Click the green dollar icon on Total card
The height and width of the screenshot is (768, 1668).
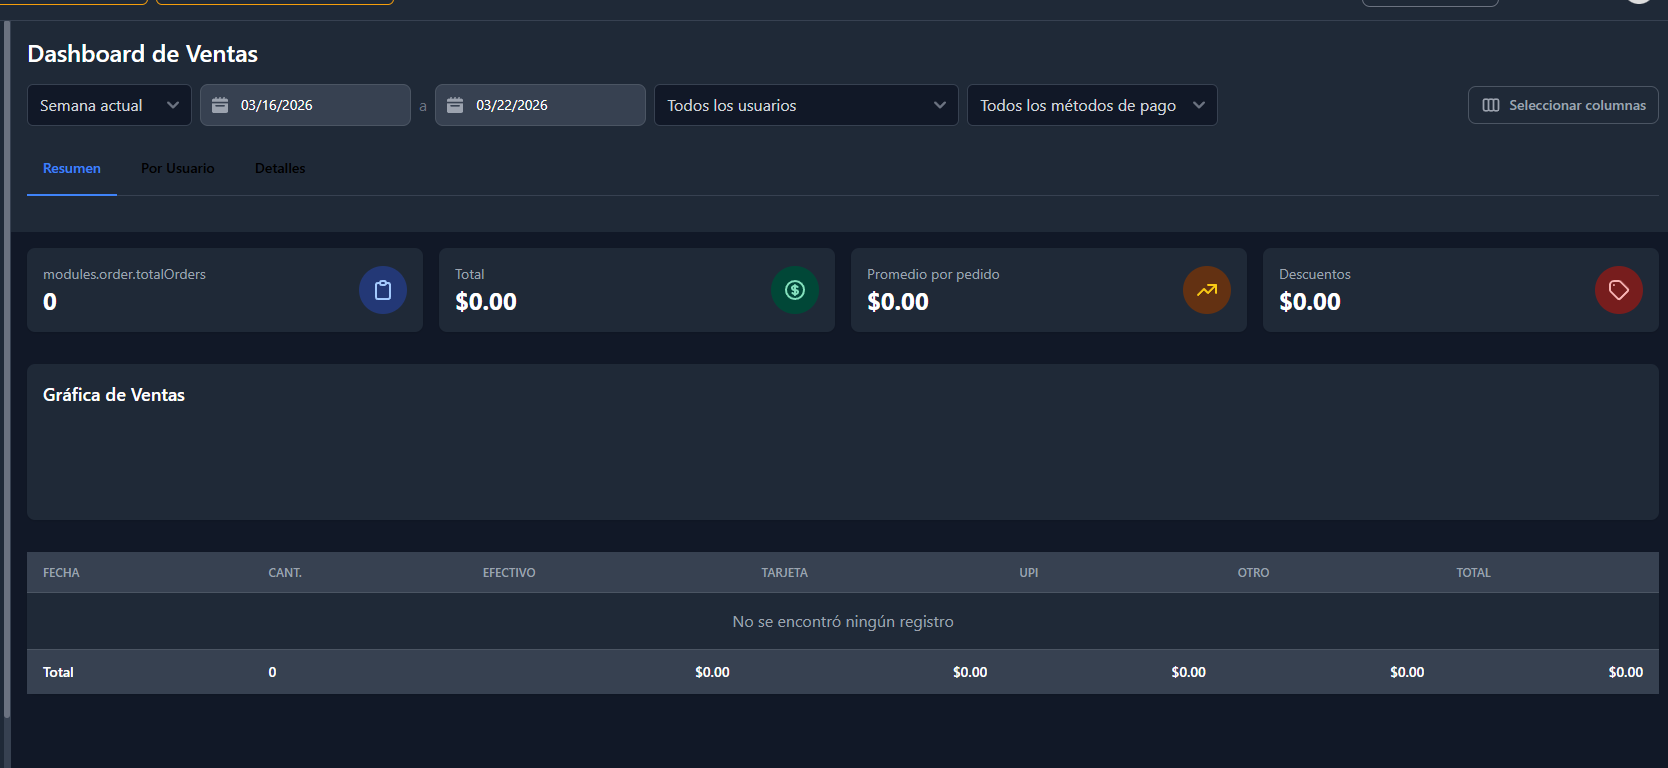pos(795,290)
